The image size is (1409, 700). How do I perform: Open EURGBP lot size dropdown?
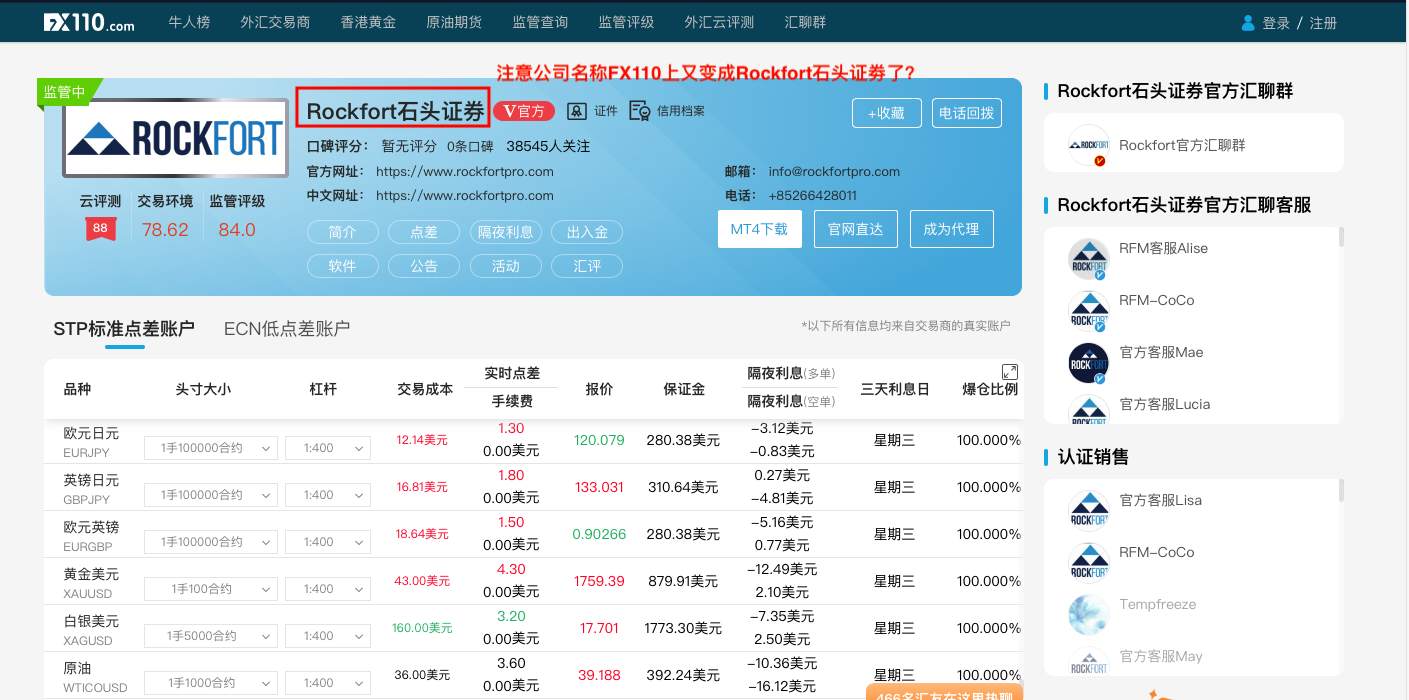coord(210,542)
